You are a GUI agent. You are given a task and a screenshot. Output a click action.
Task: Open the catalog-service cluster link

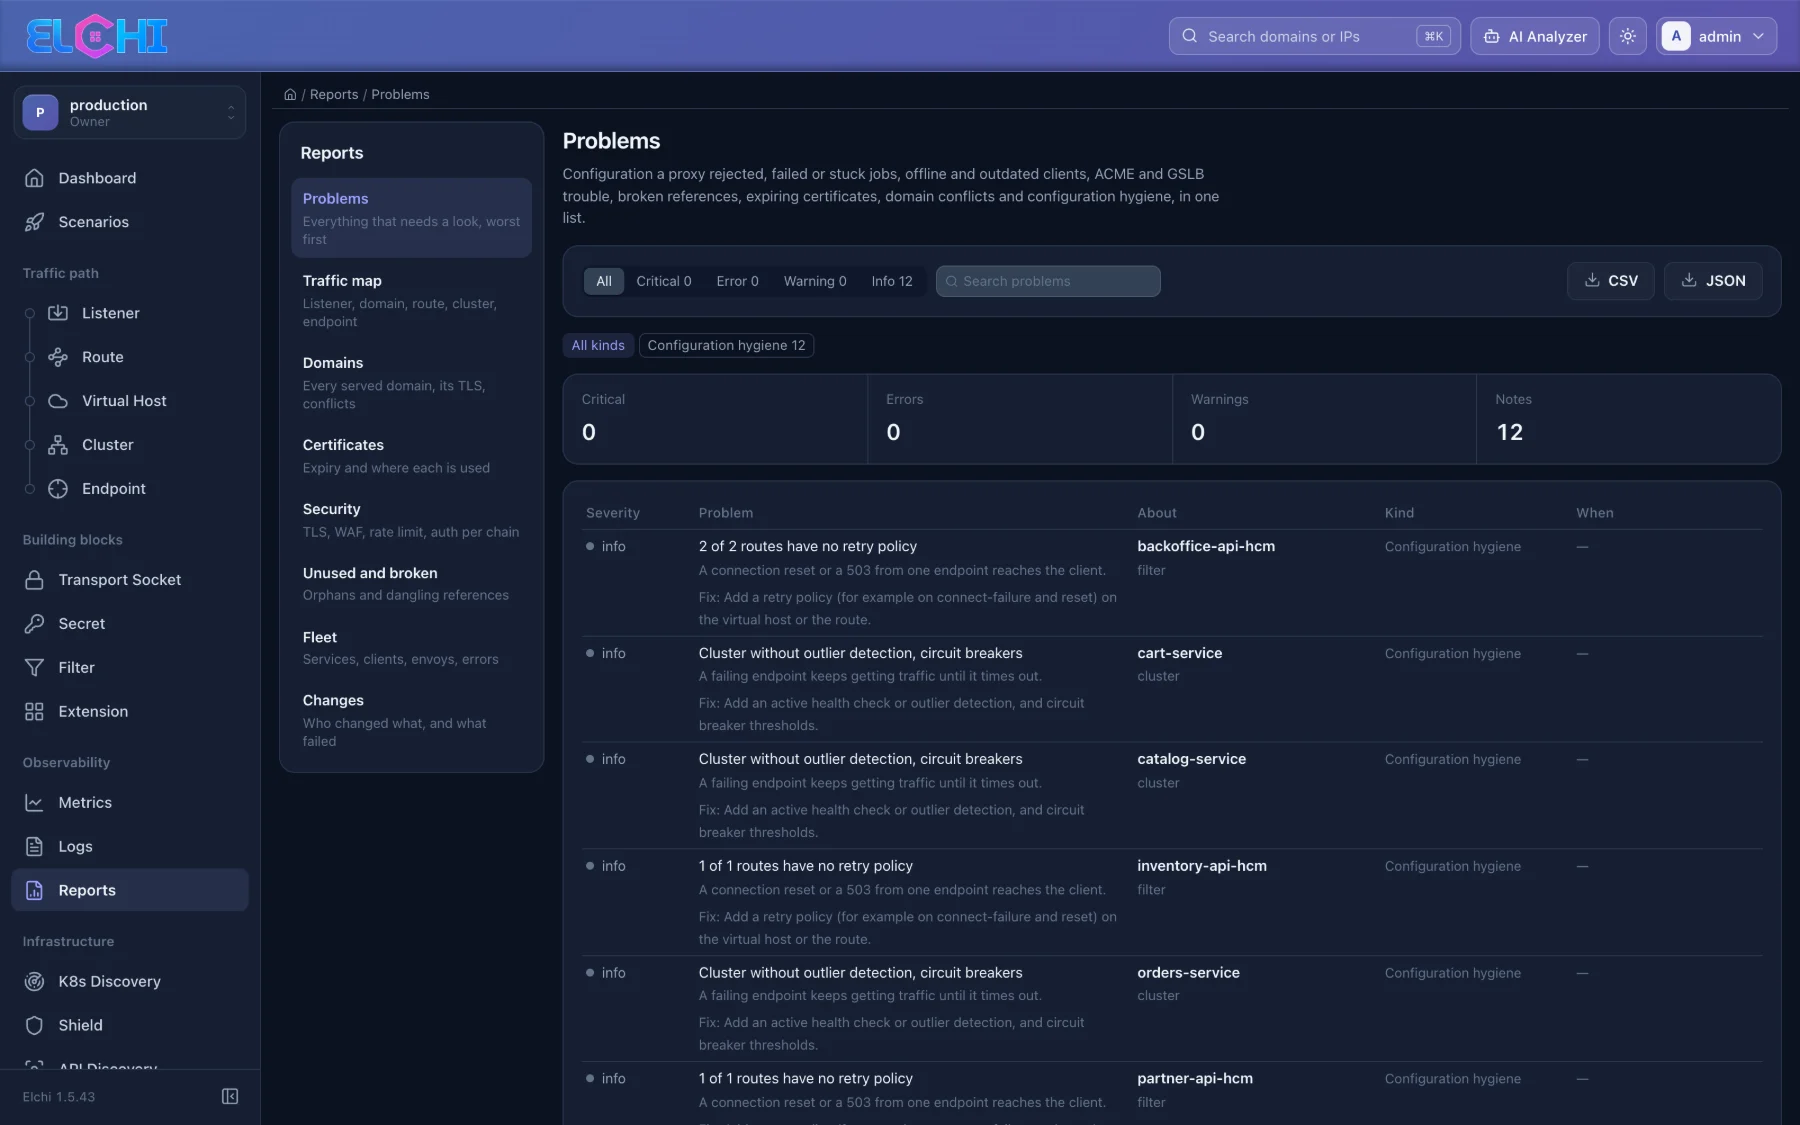[1191, 759]
